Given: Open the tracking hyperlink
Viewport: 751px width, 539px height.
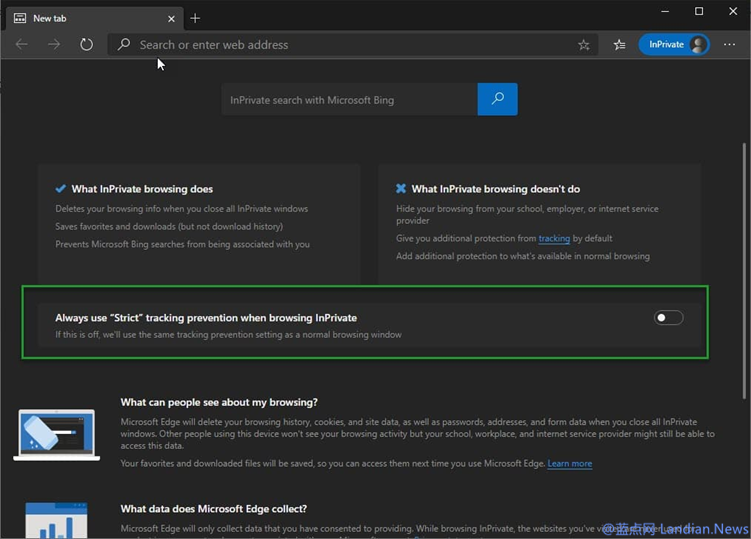Looking at the screenshot, I should pos(554,239).
